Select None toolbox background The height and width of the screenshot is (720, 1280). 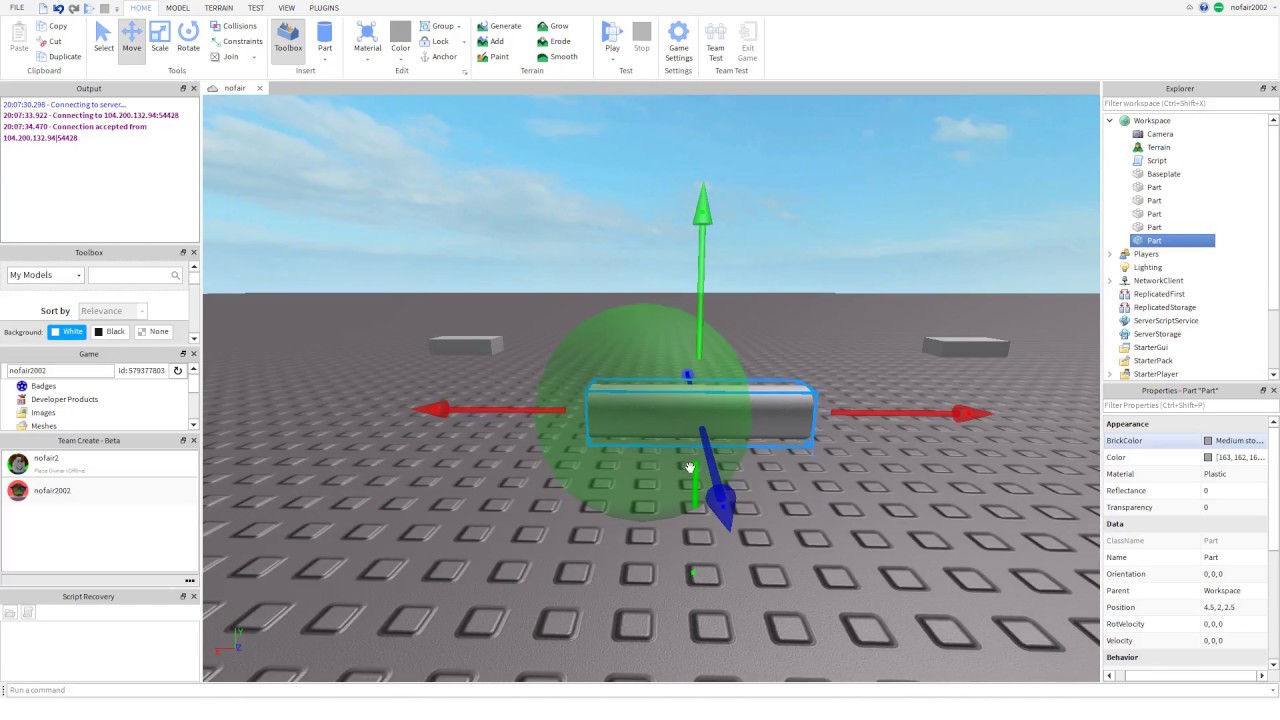[x=153, y=332]
